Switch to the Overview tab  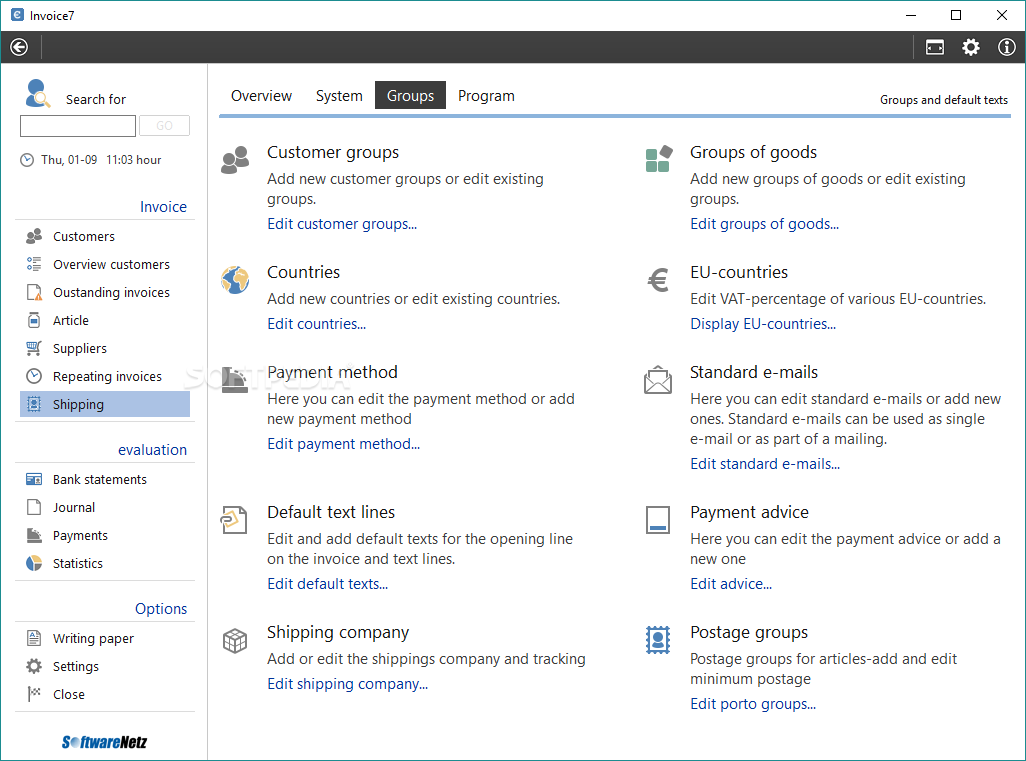262,96
